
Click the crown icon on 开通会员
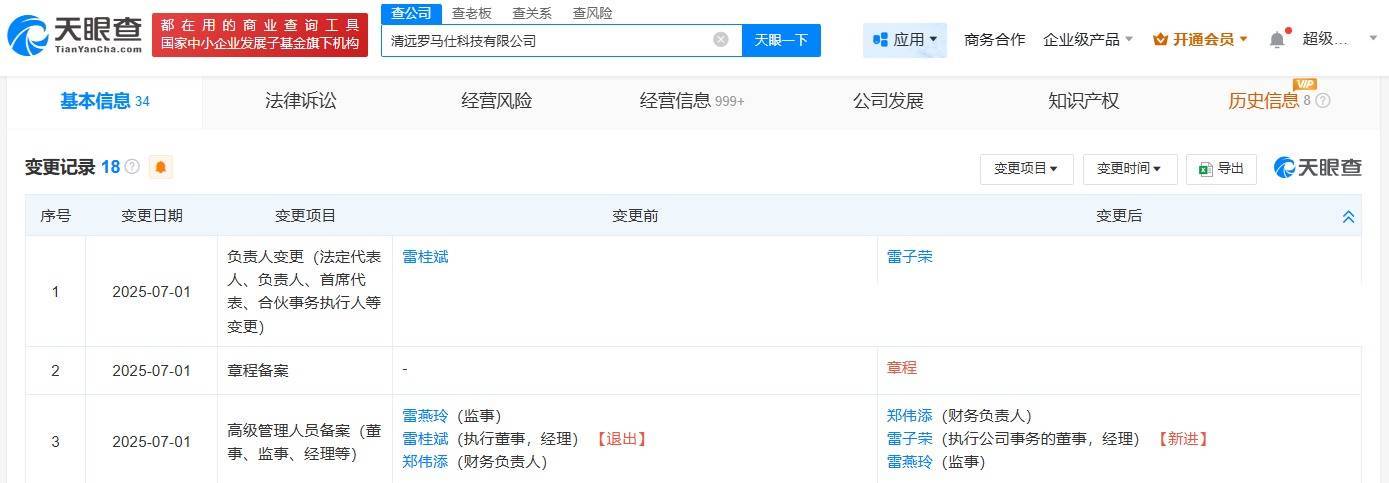click(1160, 40)
